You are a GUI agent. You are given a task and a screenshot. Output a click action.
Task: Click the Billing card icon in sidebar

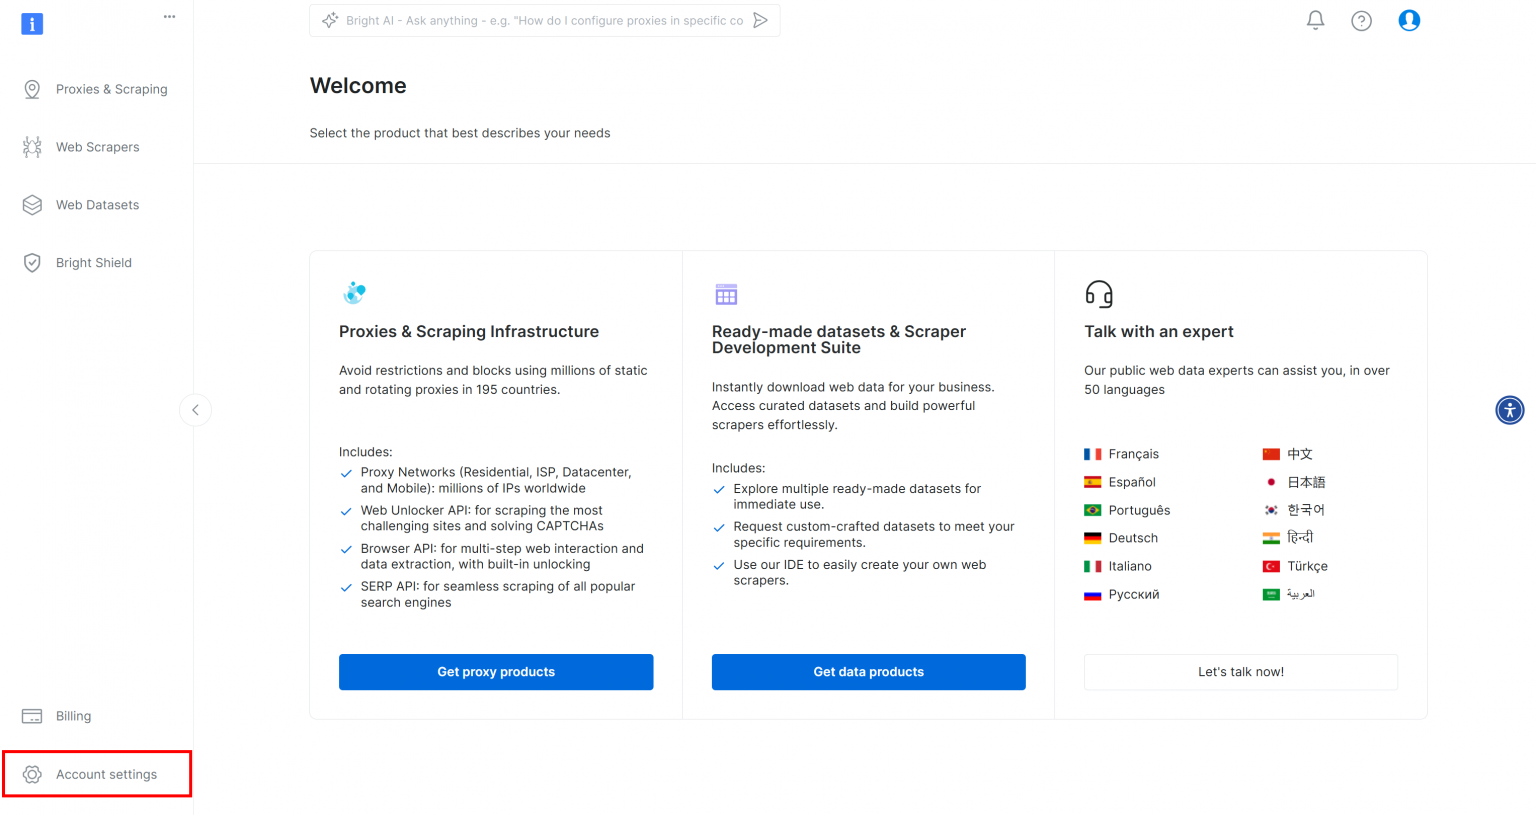32,716
